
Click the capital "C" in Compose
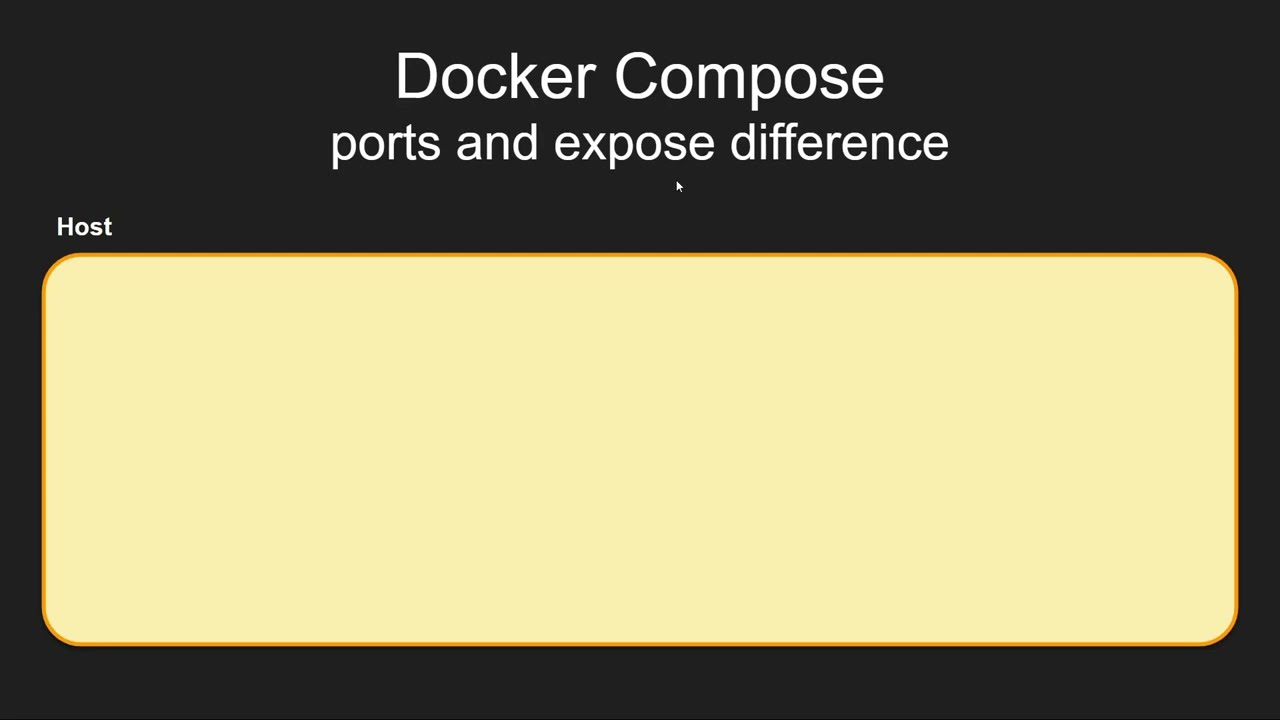pos(636,77)
